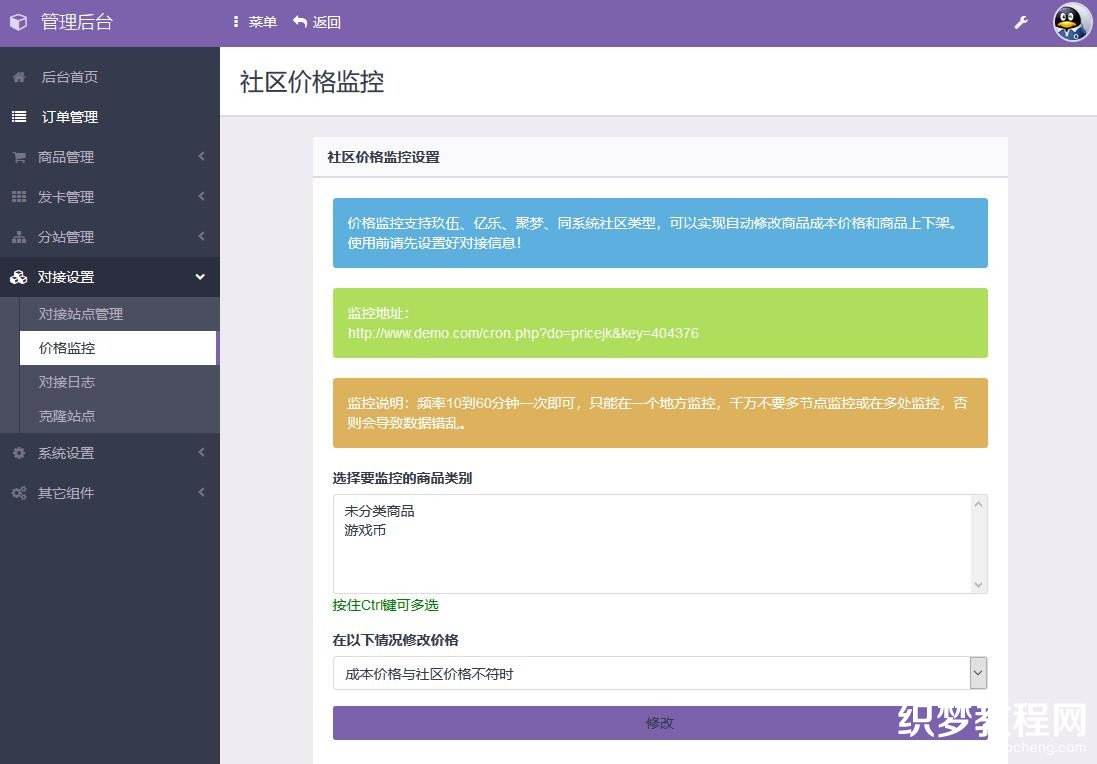1097x764 pixels.
Task: Open the 在以下情况修改价格 dropdown
Action: click(977, 672)
